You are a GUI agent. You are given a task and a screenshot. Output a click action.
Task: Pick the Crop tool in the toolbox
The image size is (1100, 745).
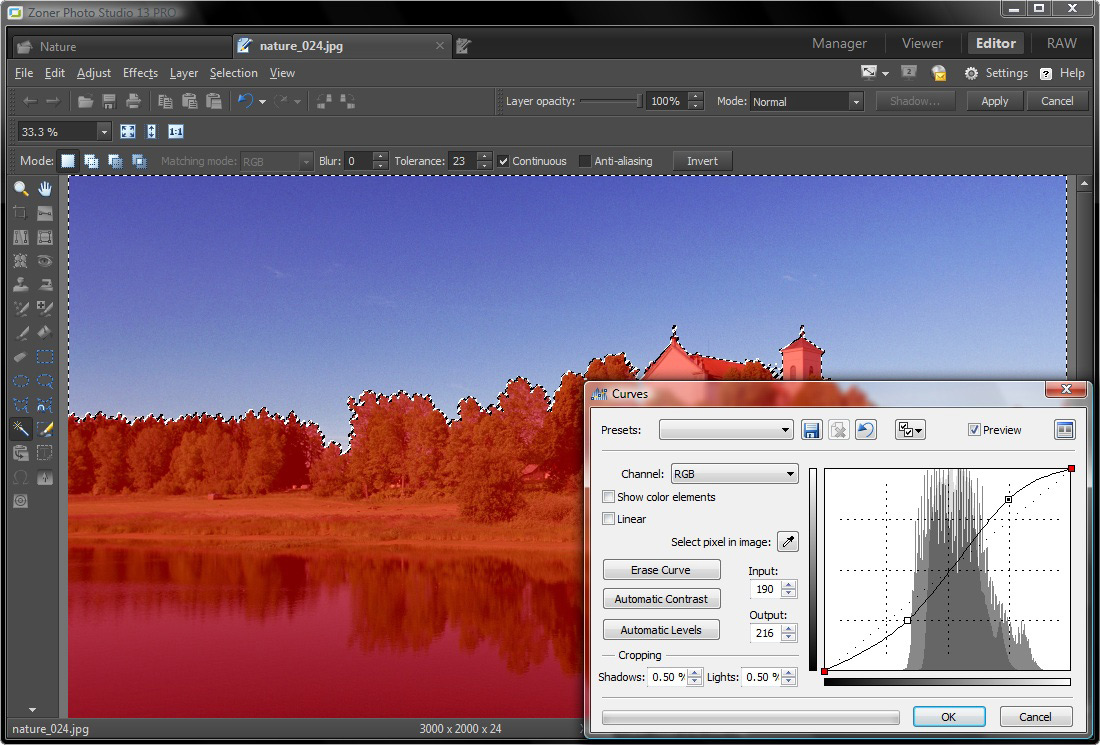pyautogui.click(x=20, y=213)
